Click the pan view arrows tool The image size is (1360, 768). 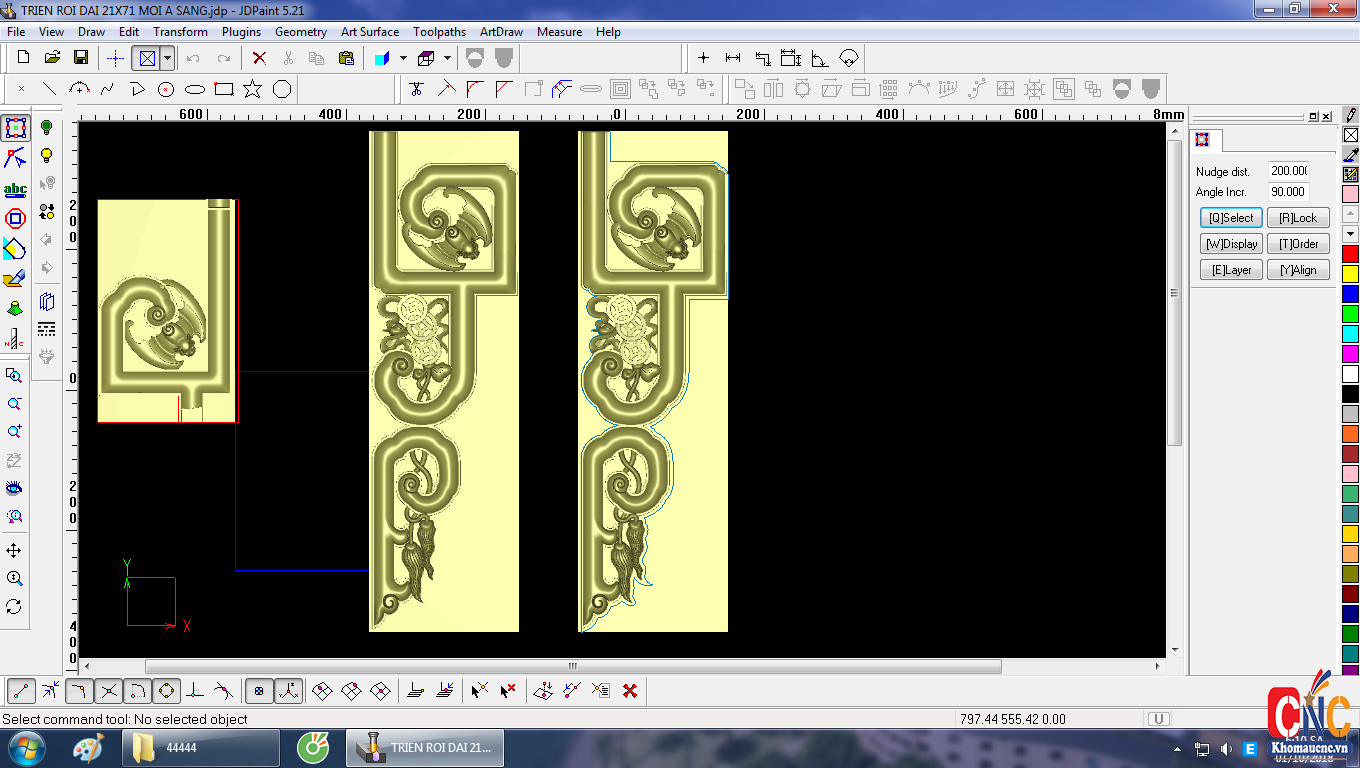(14, 551)
